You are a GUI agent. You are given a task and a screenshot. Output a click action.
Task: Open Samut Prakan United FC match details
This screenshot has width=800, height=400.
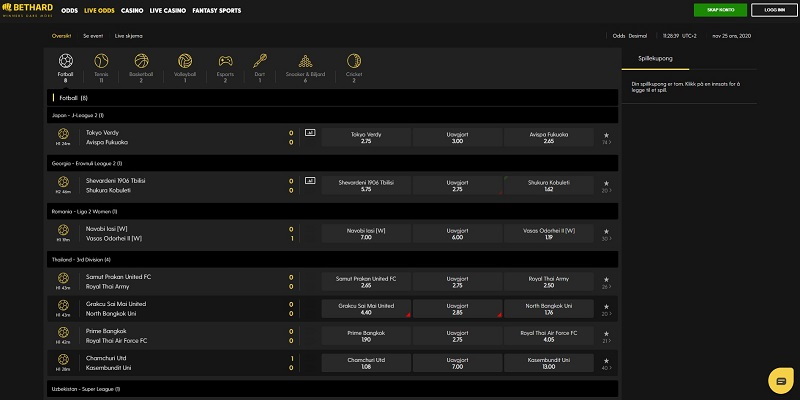(x=118, y=282)
